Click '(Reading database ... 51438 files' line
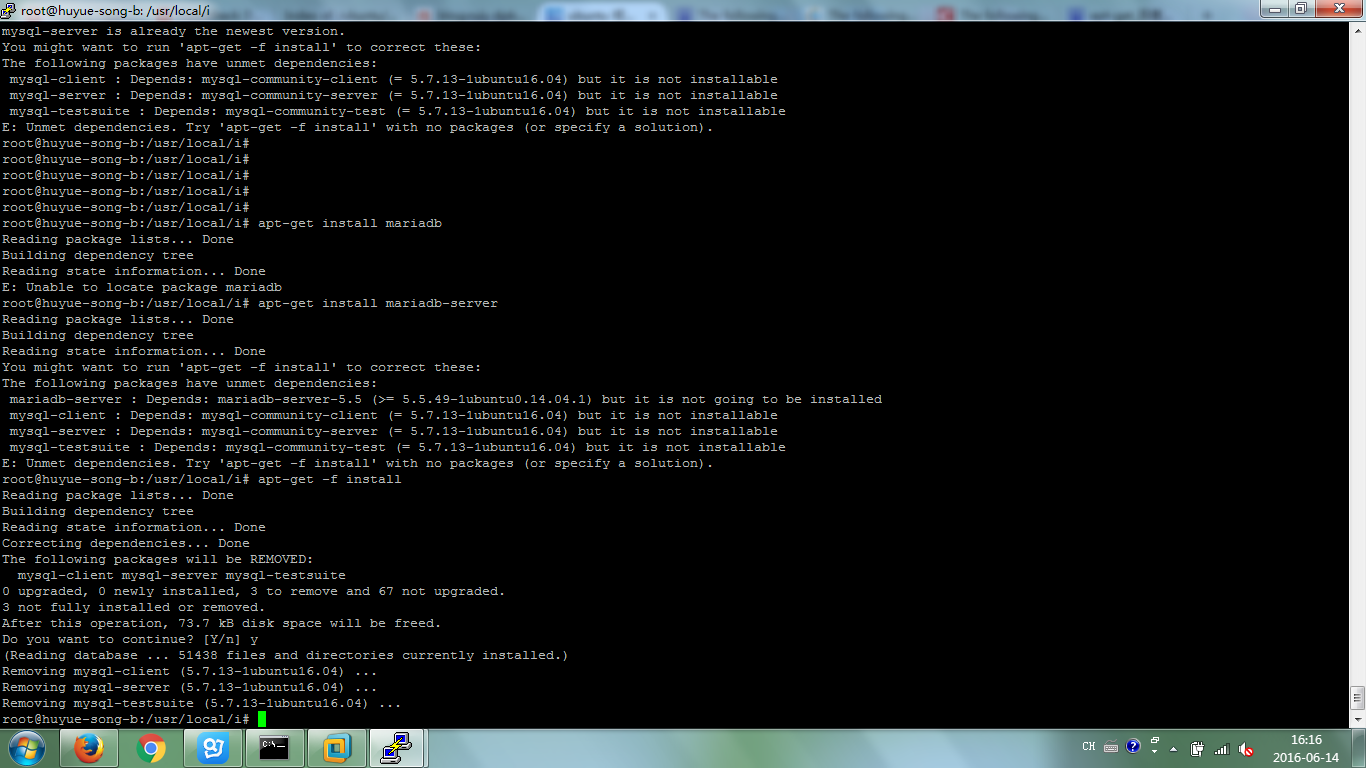This screenshot has height=768, width=1366. [286, 655]
